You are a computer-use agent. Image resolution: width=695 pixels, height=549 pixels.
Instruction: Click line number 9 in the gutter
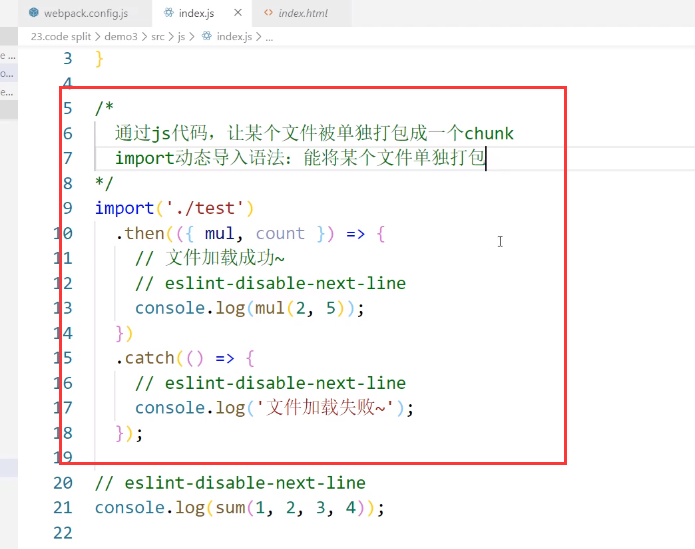pyautogui.click(x=67, y=208)
